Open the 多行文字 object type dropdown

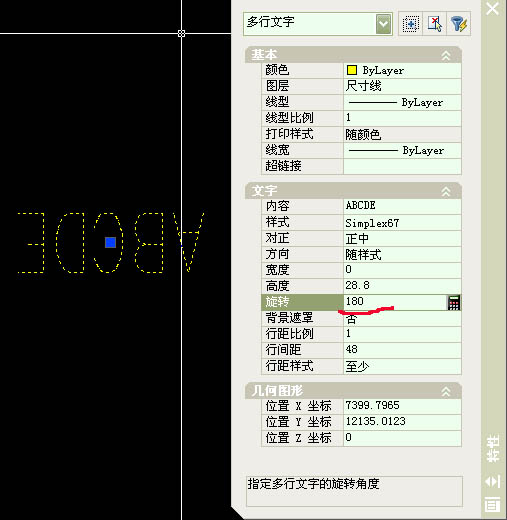pyautogui.click(x=383, y=24)
